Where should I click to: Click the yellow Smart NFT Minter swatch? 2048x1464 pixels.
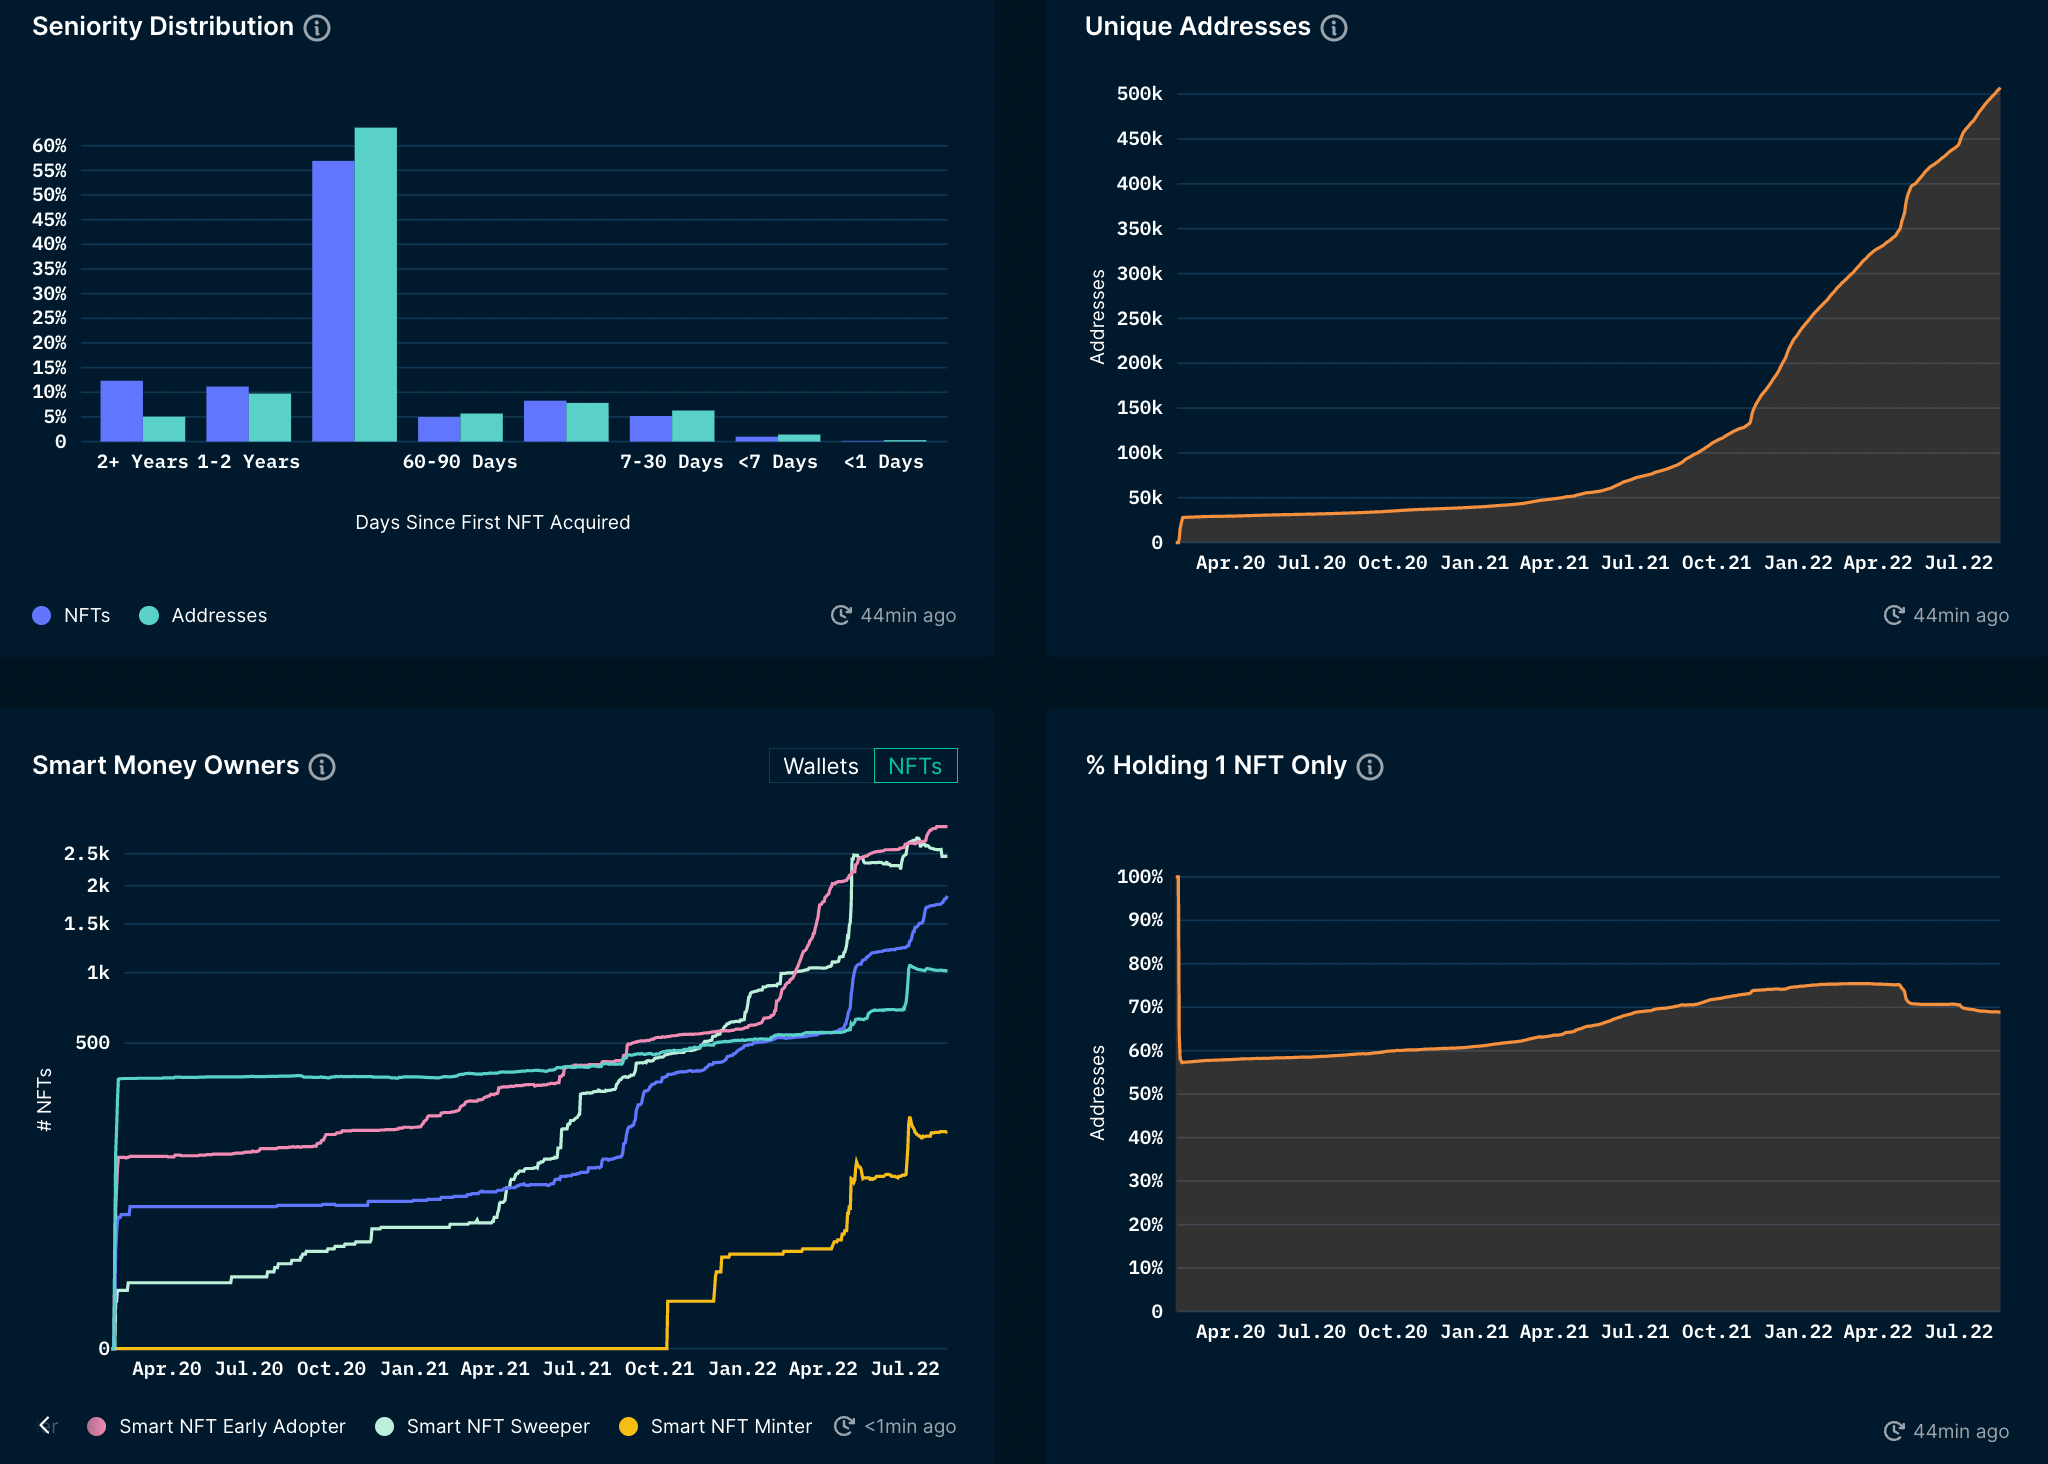(628, 1426)
